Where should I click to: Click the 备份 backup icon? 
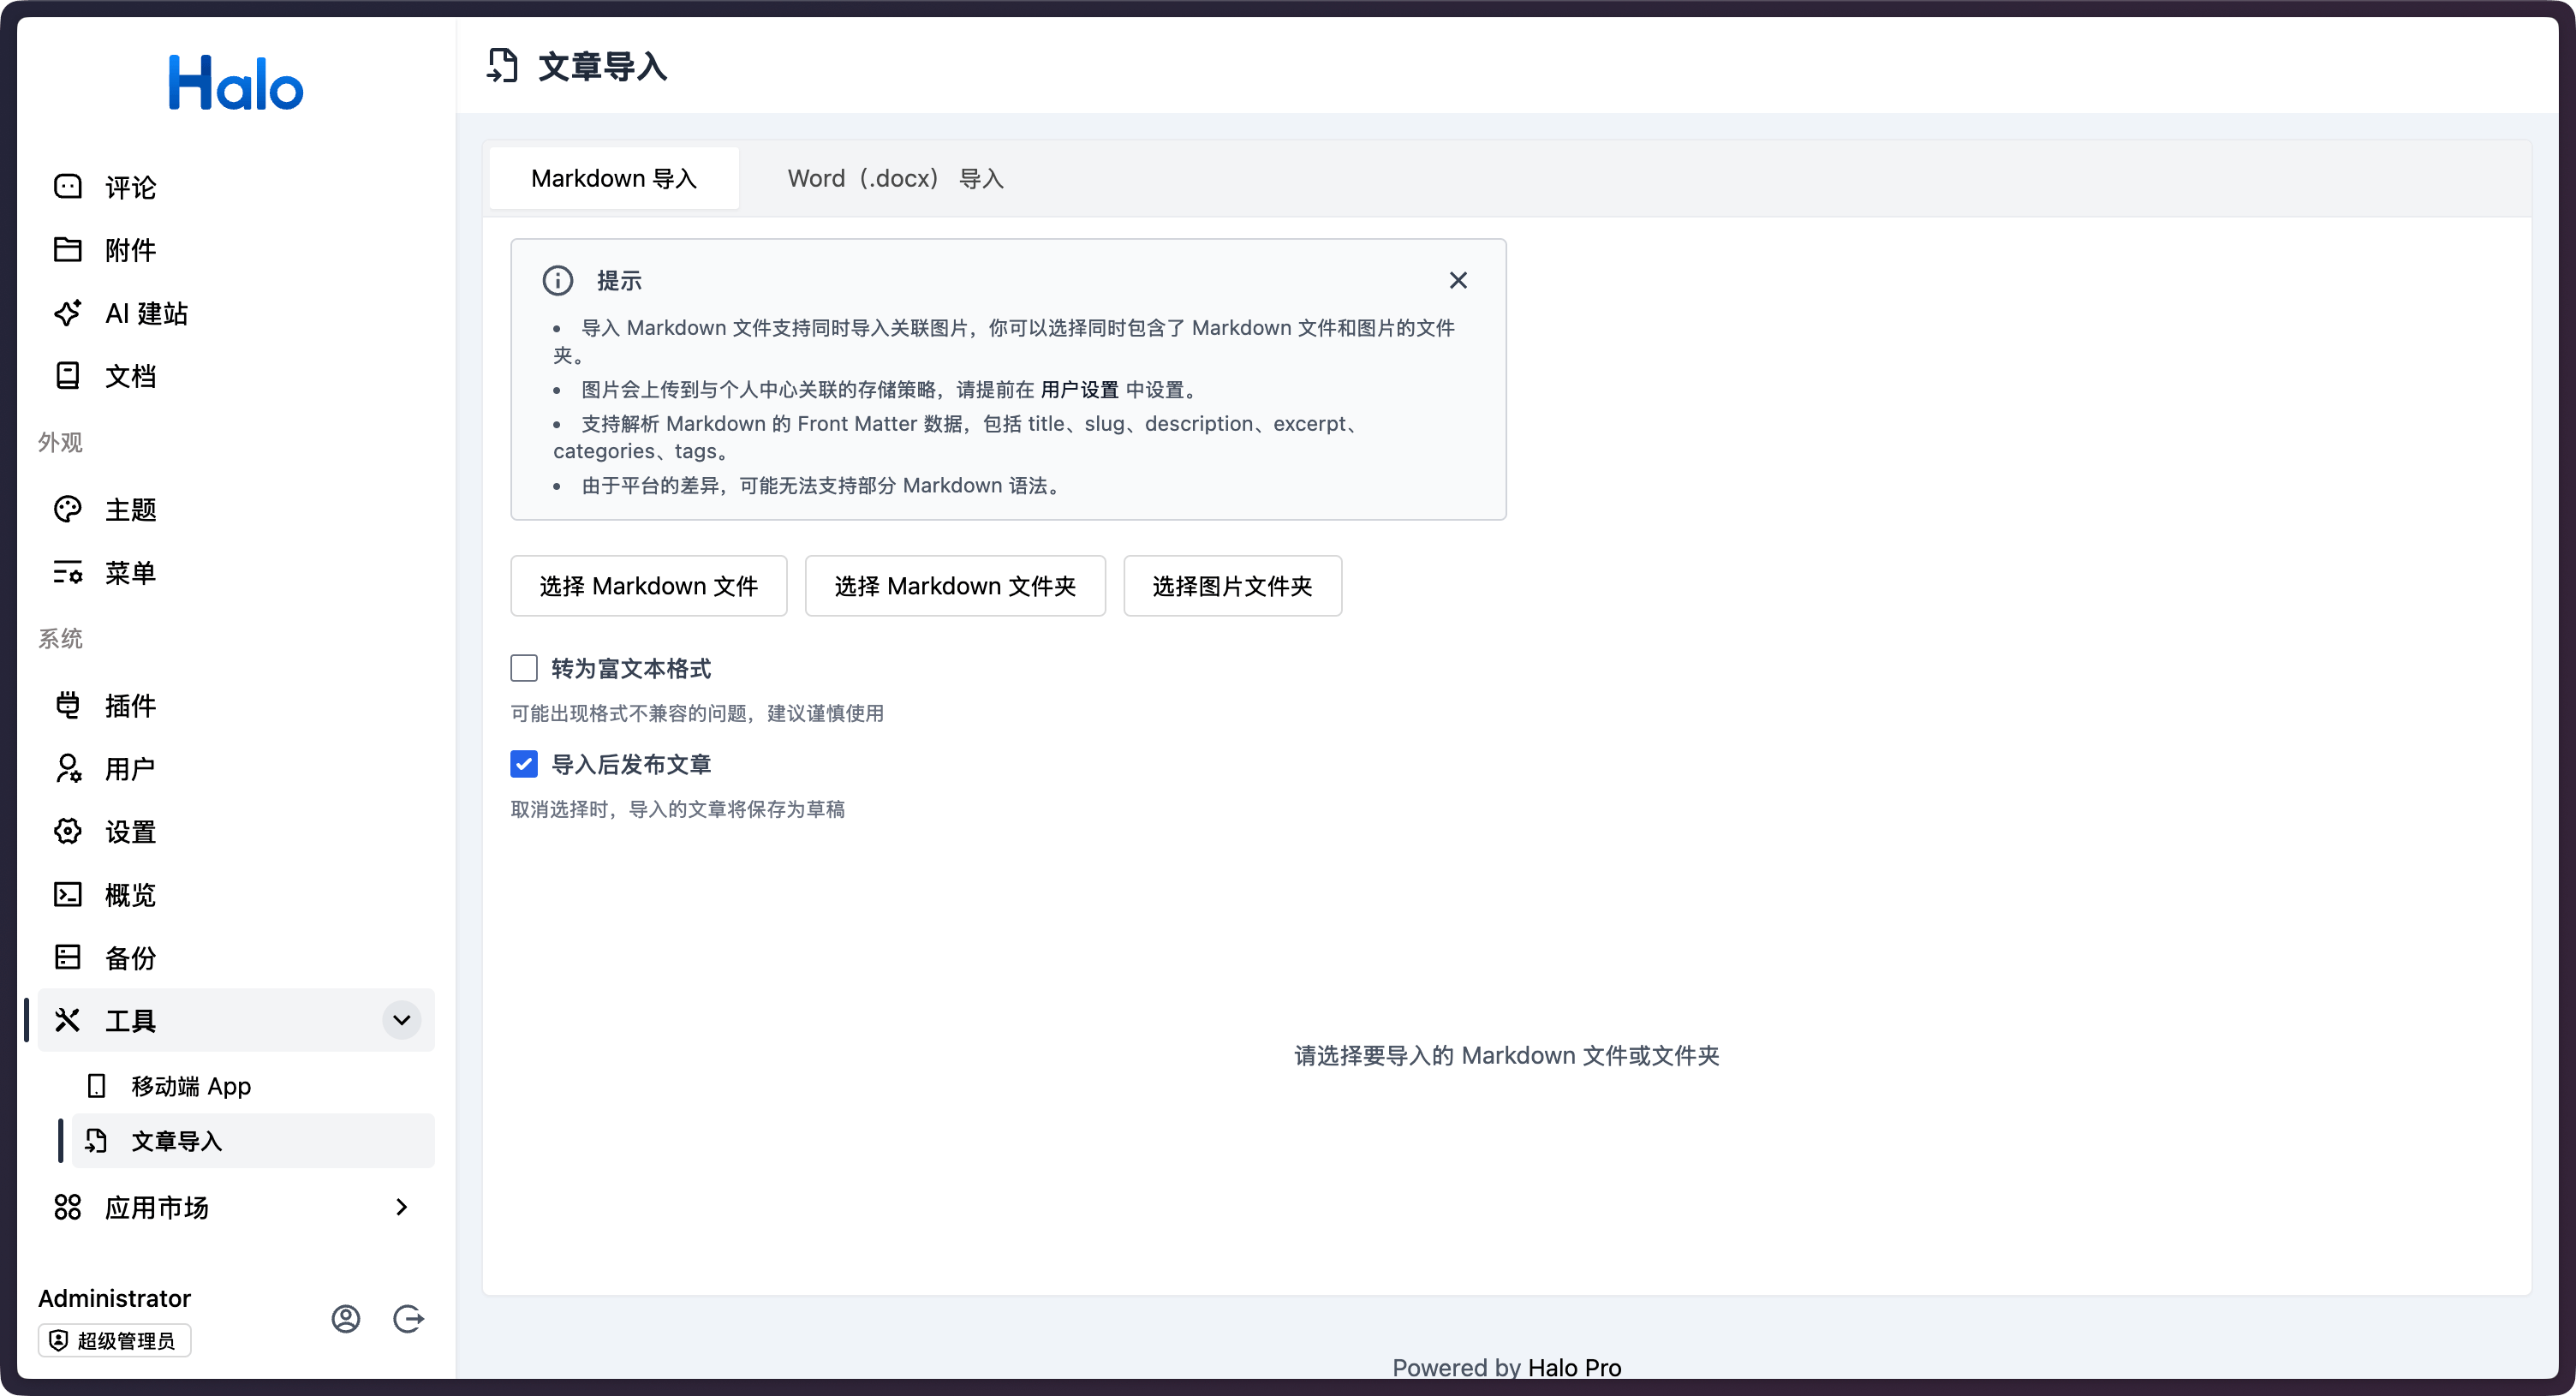(67, 957)
